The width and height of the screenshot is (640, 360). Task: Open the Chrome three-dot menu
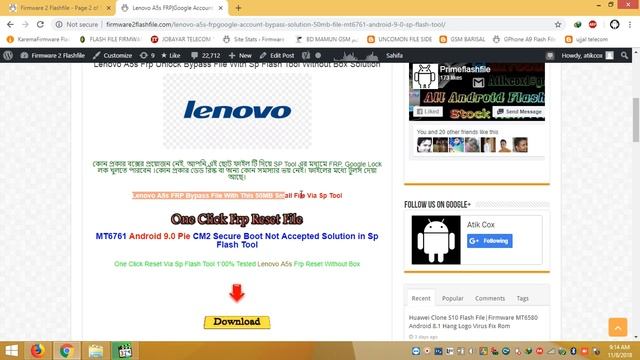[x=630, y=24]
